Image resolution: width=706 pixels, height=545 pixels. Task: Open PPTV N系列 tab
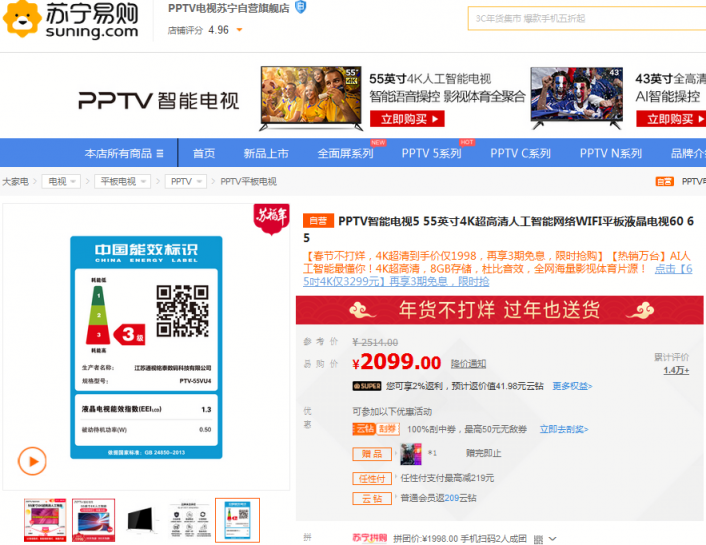click(x=611, y=154)
